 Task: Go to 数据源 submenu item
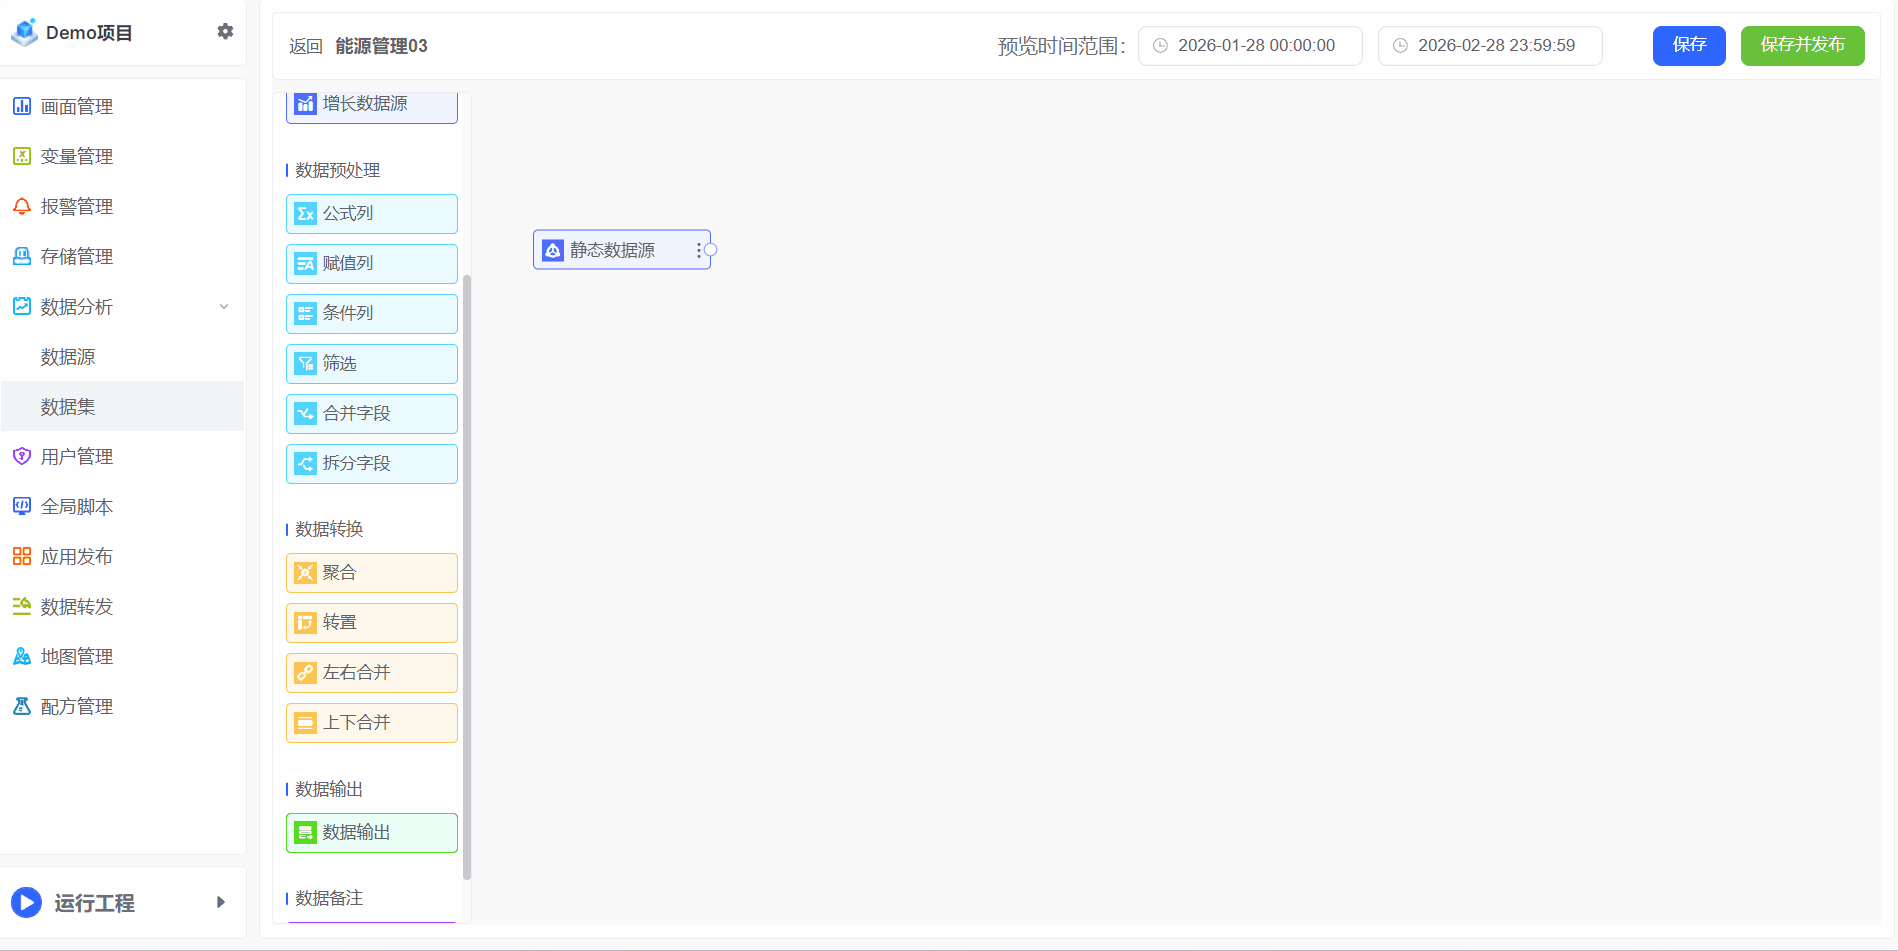pyautogui.click(x=68, y=357)
